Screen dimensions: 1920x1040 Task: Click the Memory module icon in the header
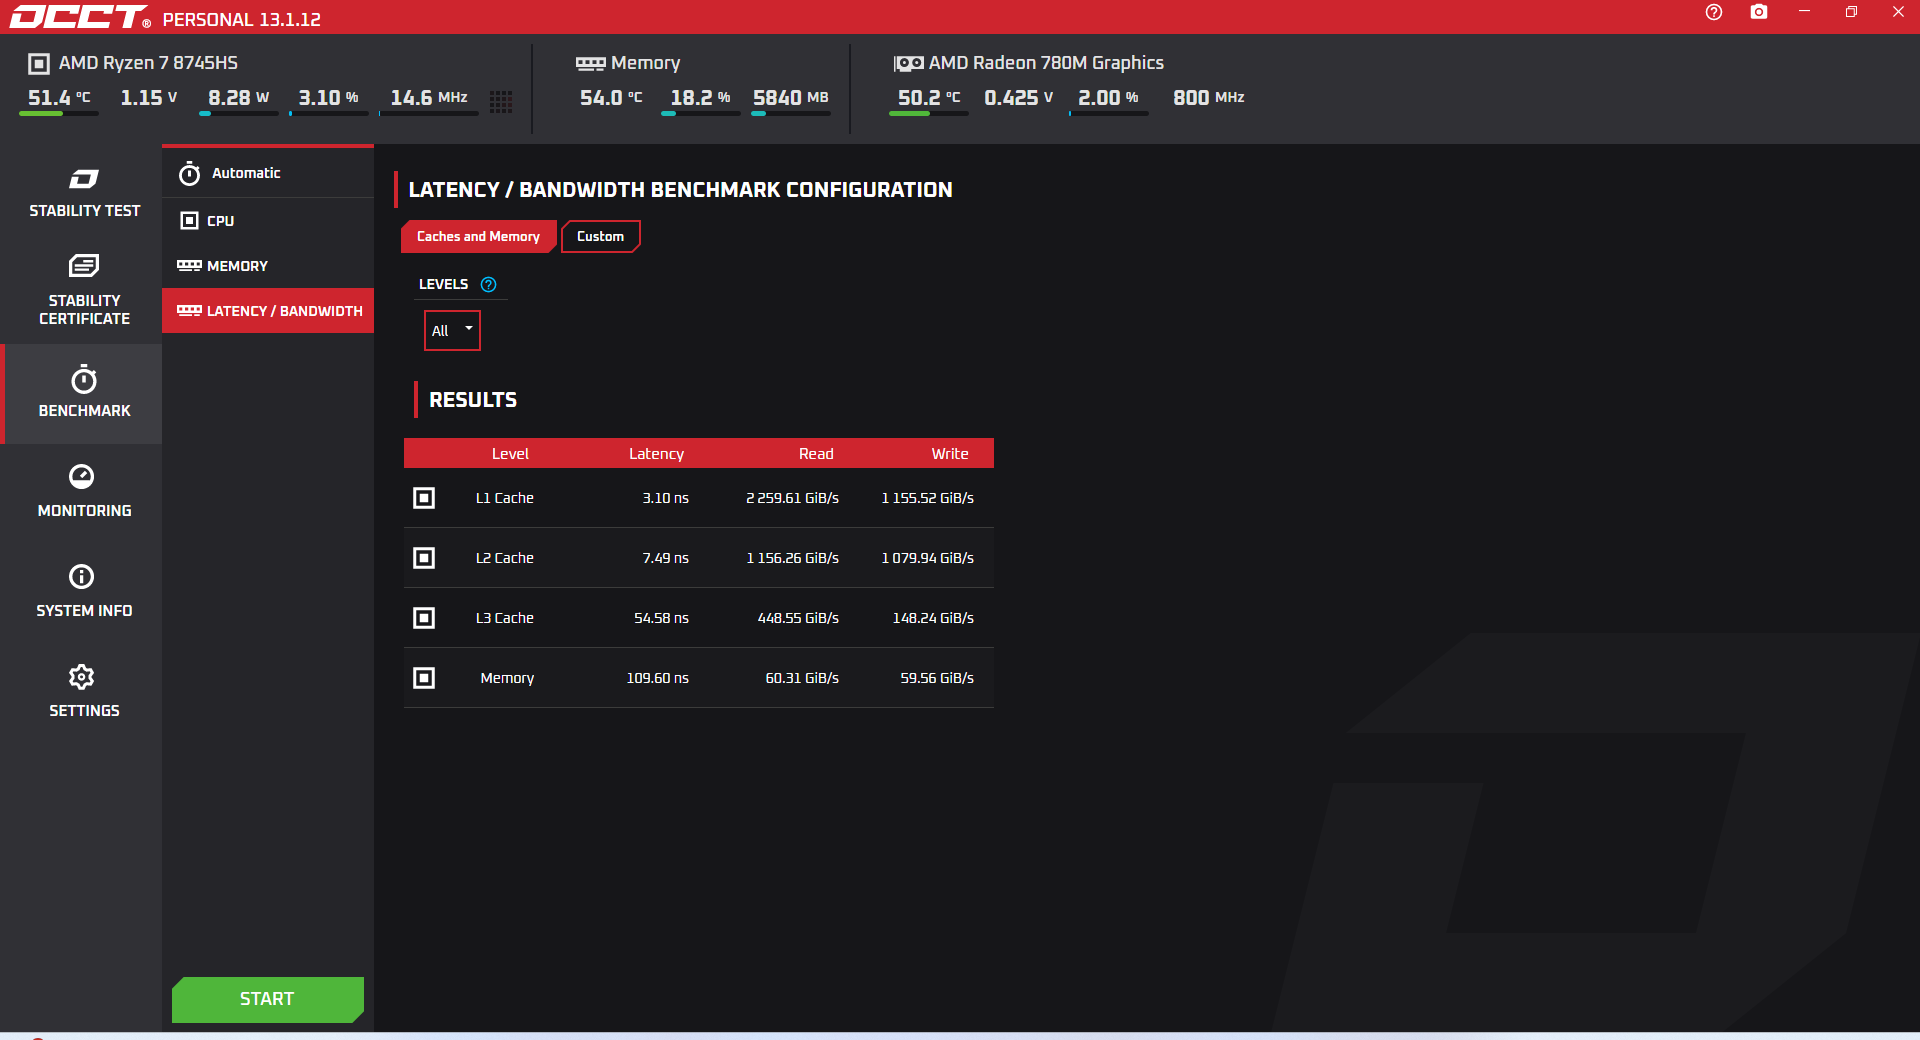coord(591,64)
